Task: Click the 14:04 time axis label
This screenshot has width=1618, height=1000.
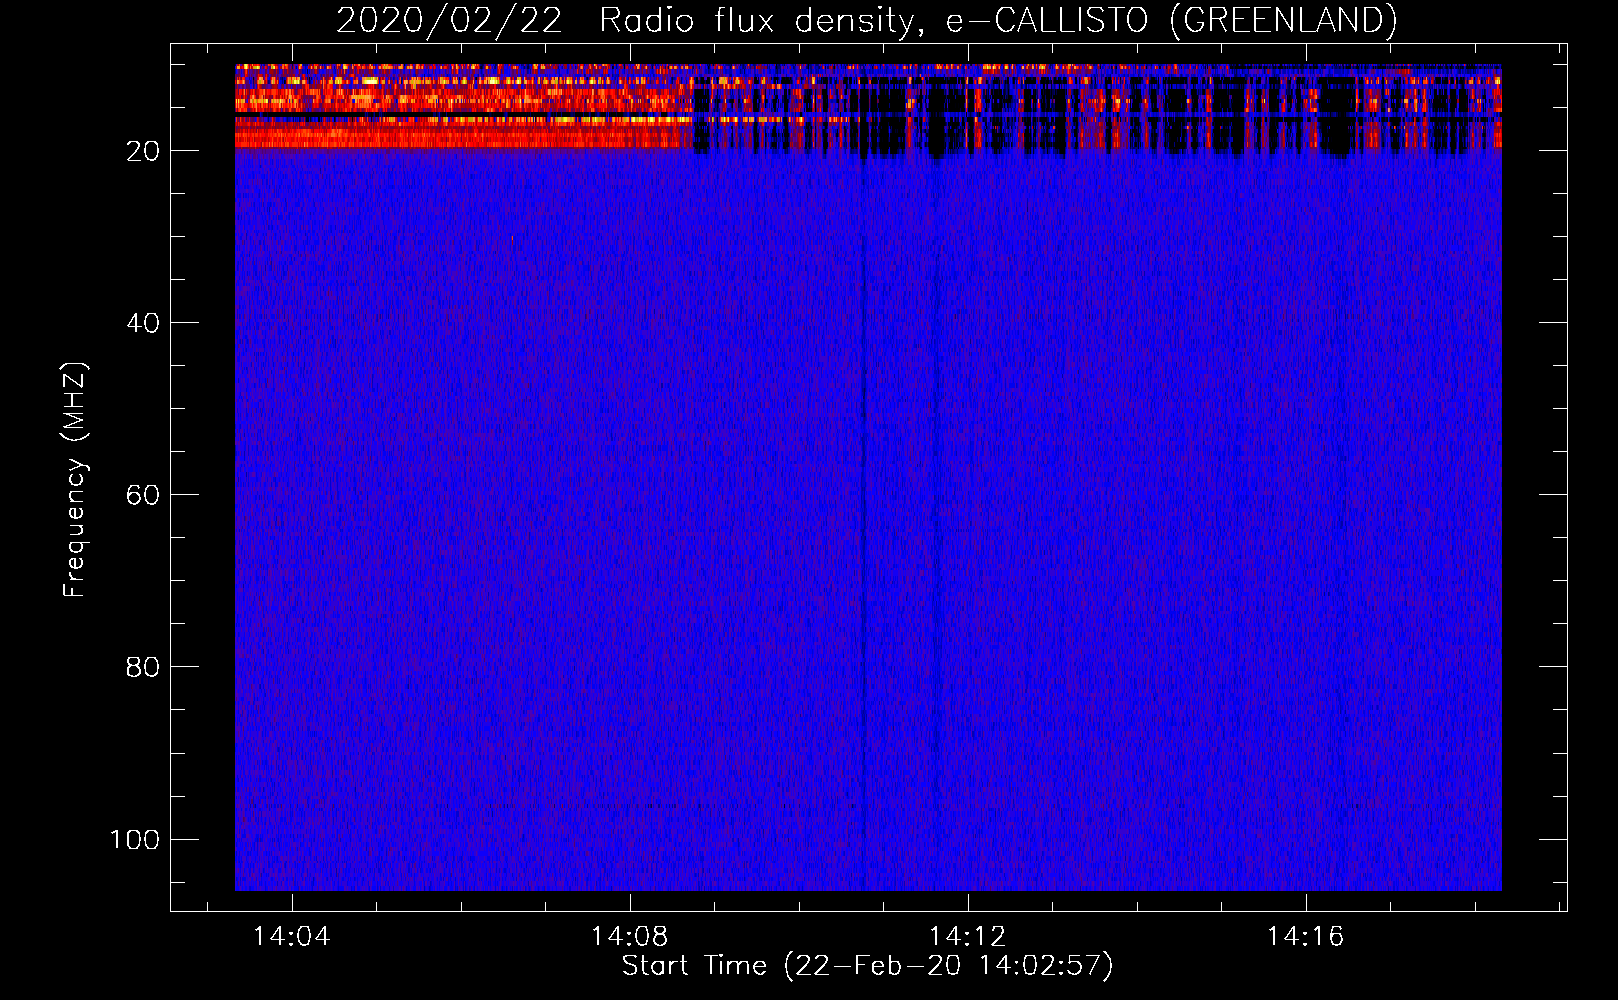Action: pos(291,937)
